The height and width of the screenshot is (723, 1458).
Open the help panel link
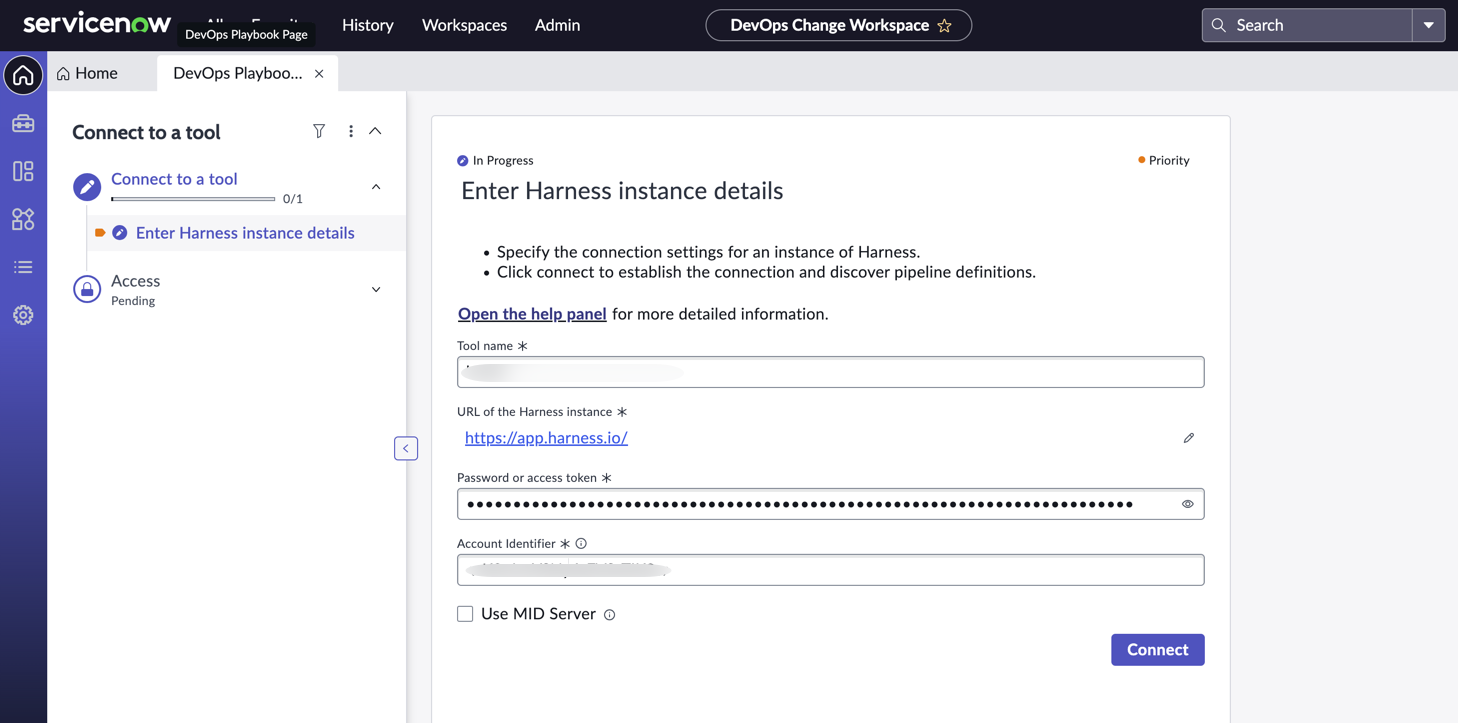click(532, 314)
